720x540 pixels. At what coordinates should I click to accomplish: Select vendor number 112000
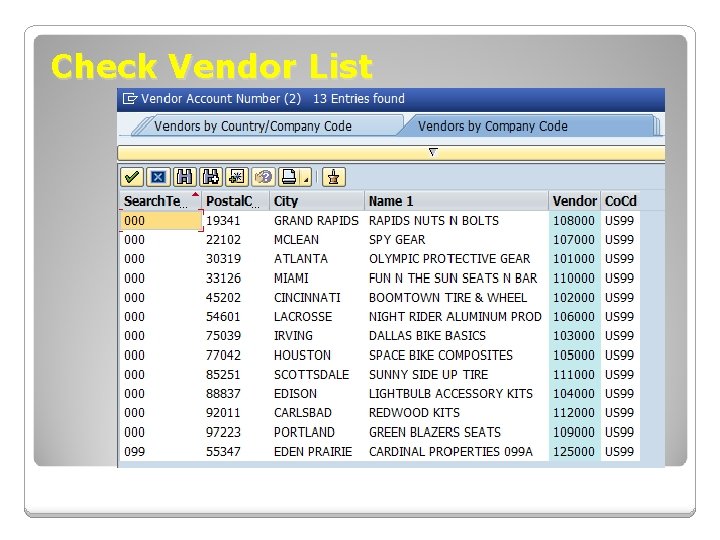pos(574,413)
